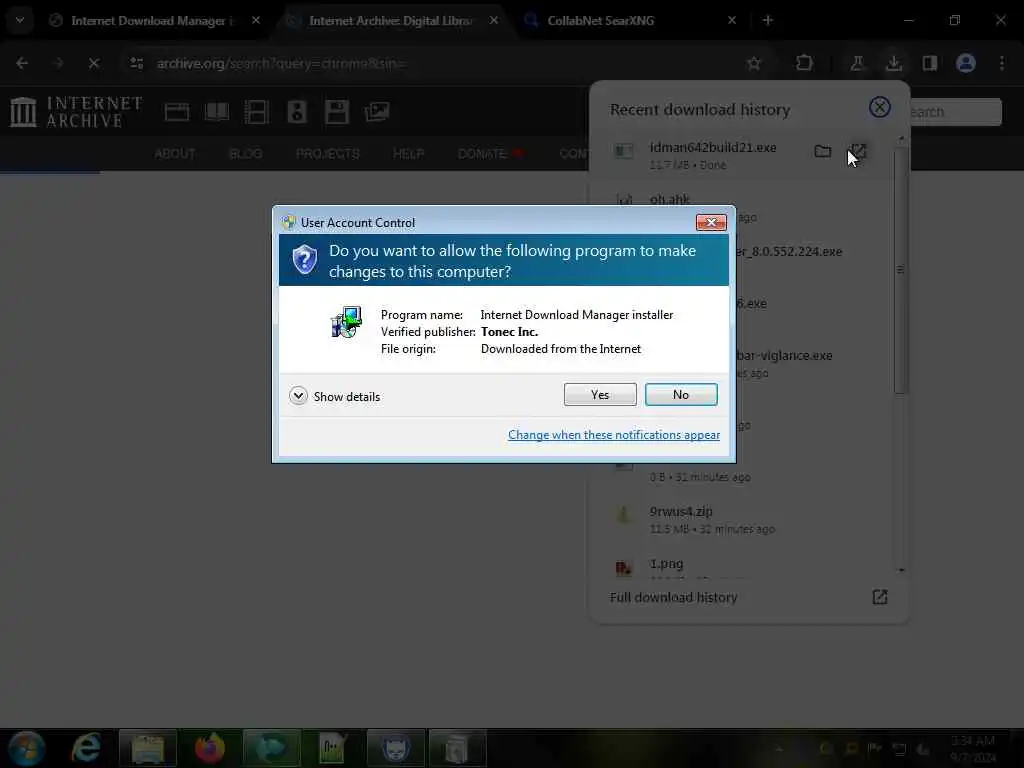Bookmark this page with star icon

point(754,63)
